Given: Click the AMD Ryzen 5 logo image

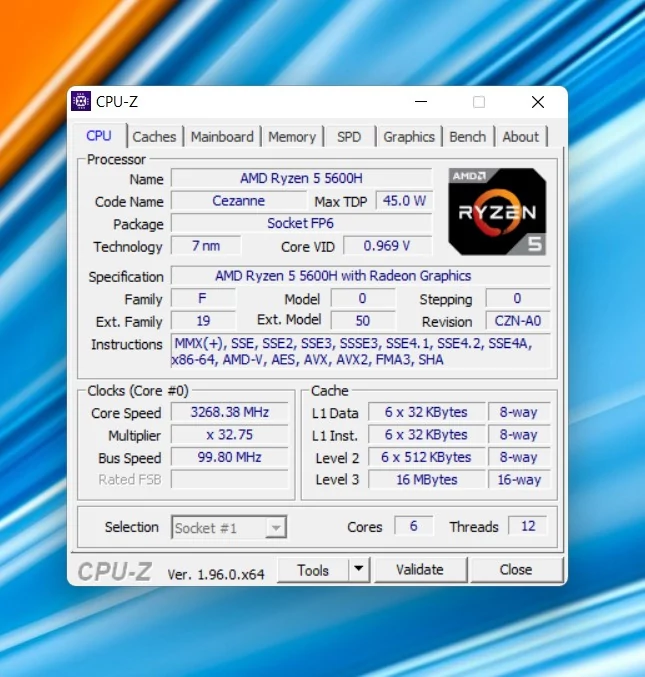Looking at the screenshot, I should point(497,212).
